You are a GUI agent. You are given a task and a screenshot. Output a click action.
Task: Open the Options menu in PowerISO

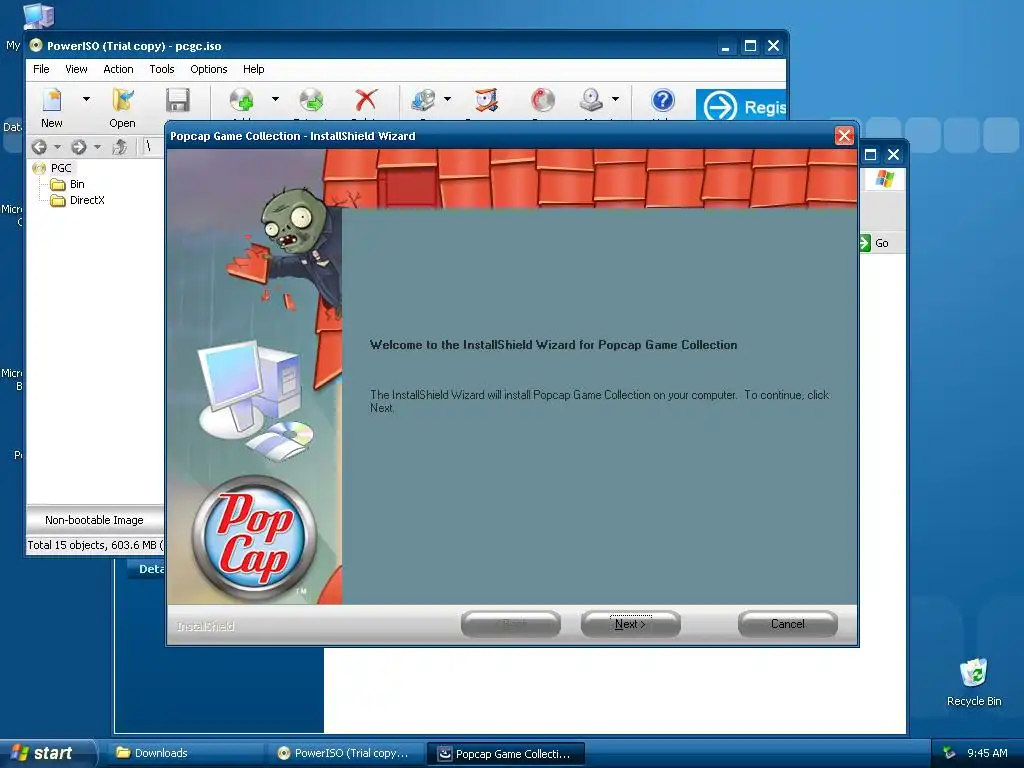click(209, 69)
